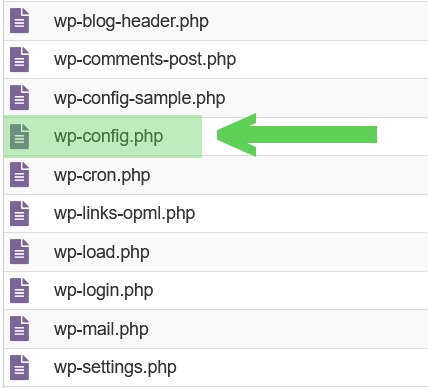Click the wp-cron.php file icon
Screen dimensions: 428x388
[20, 175]
